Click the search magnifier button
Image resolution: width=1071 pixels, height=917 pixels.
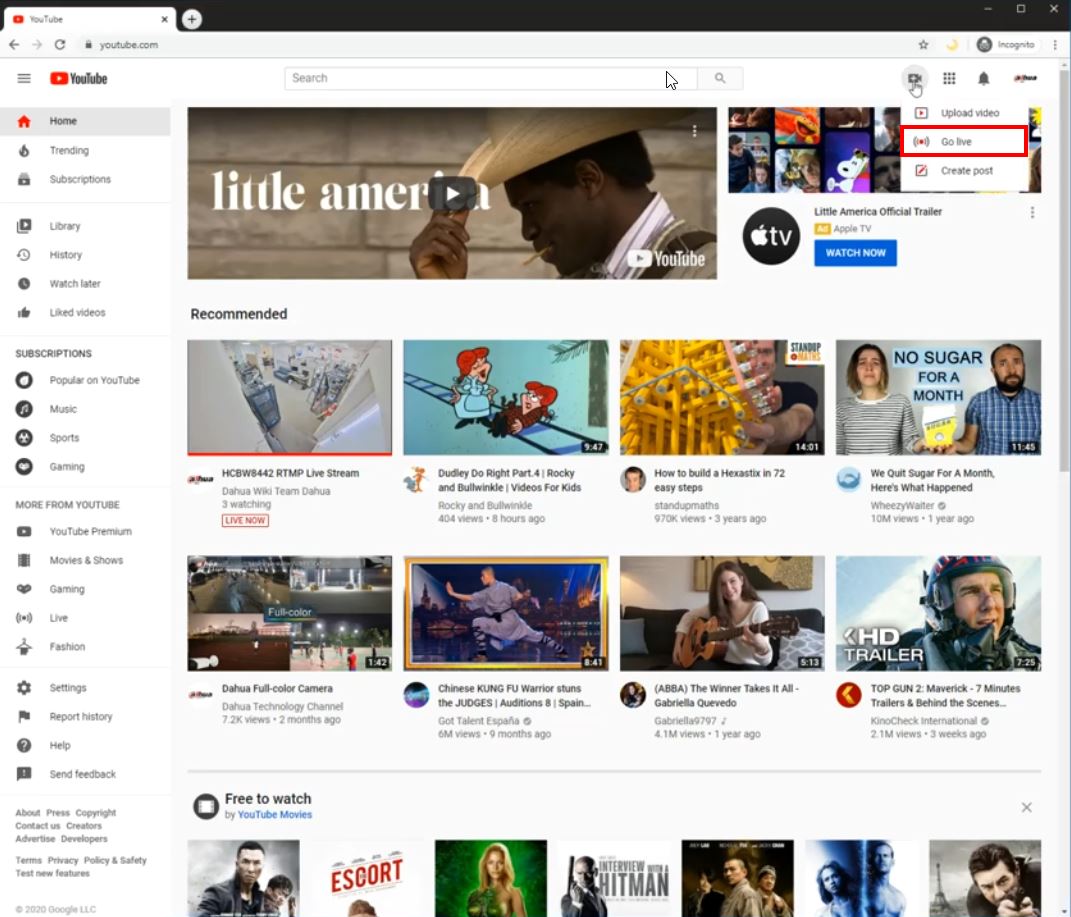[x=720, y=78]
